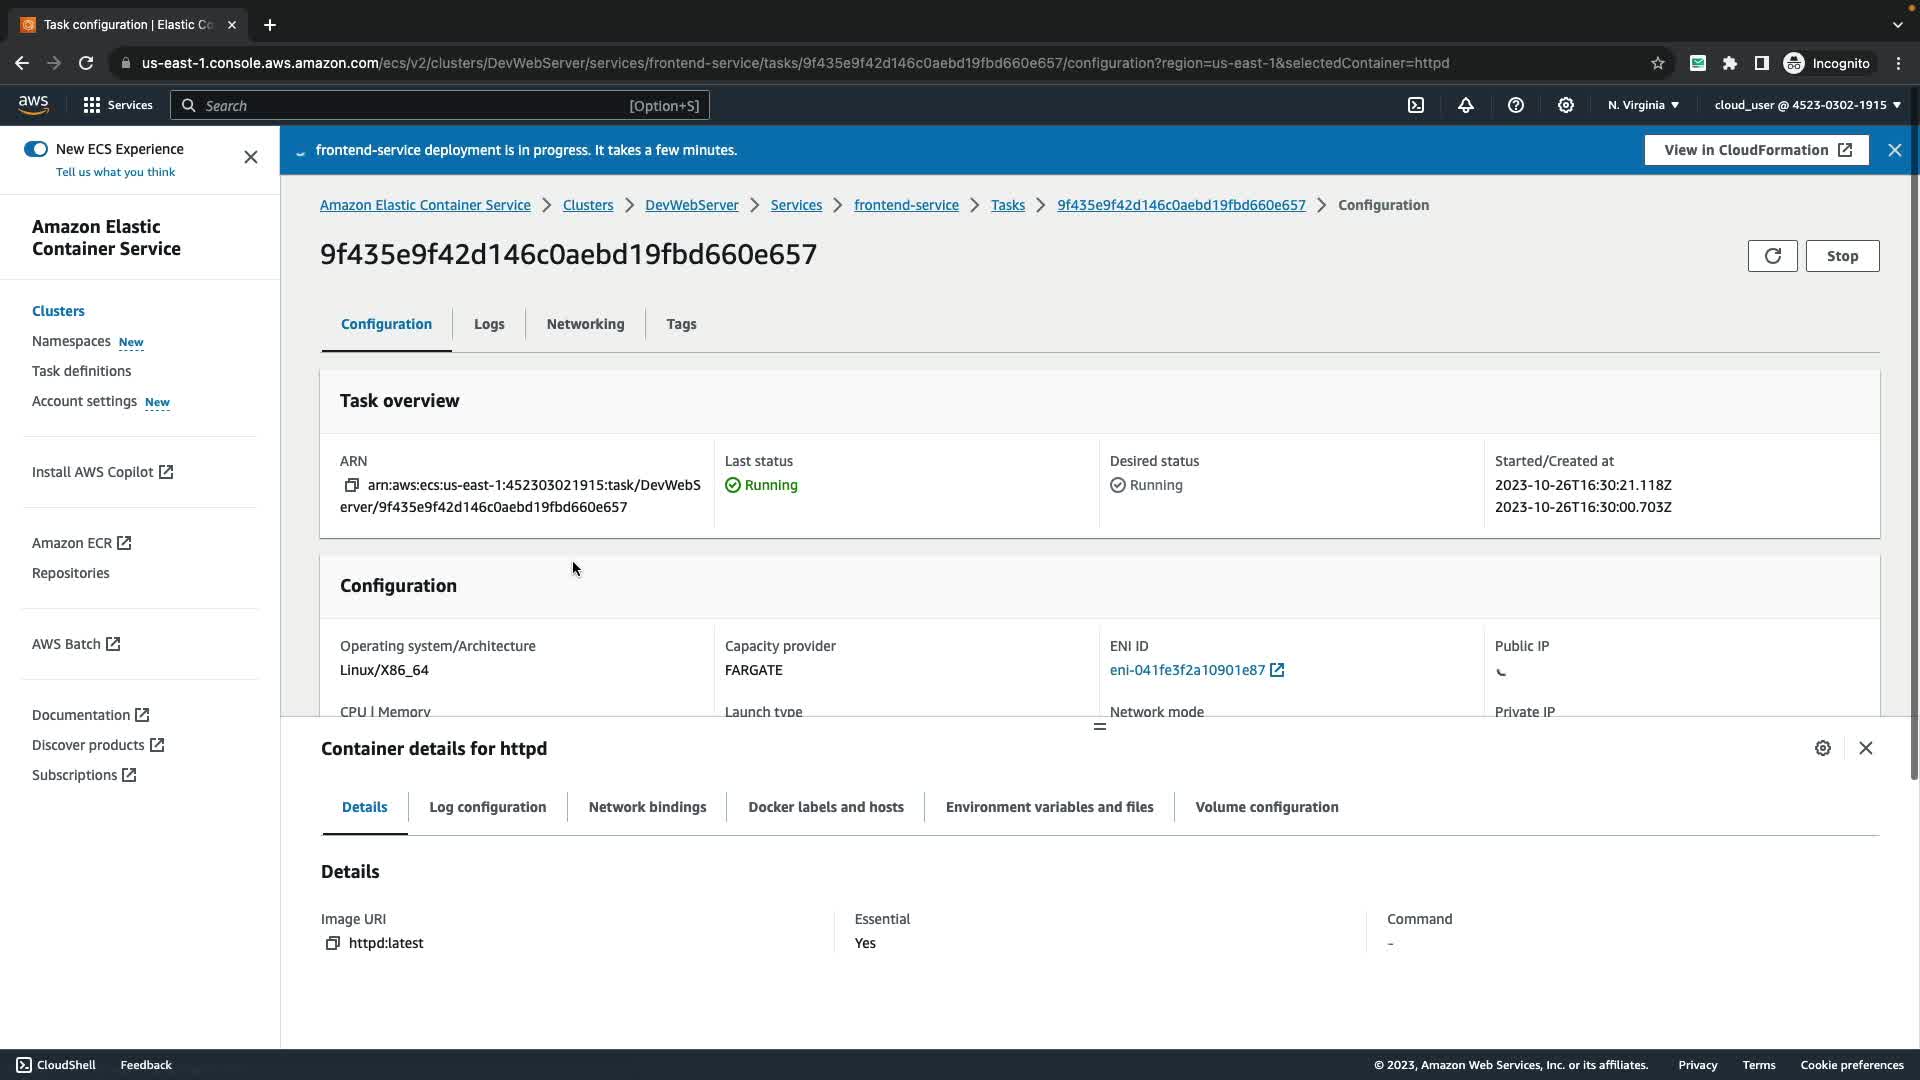This screenshot has width=1920, height=1080.
Task: Open the notifications bell
Action: (1466, 105)
